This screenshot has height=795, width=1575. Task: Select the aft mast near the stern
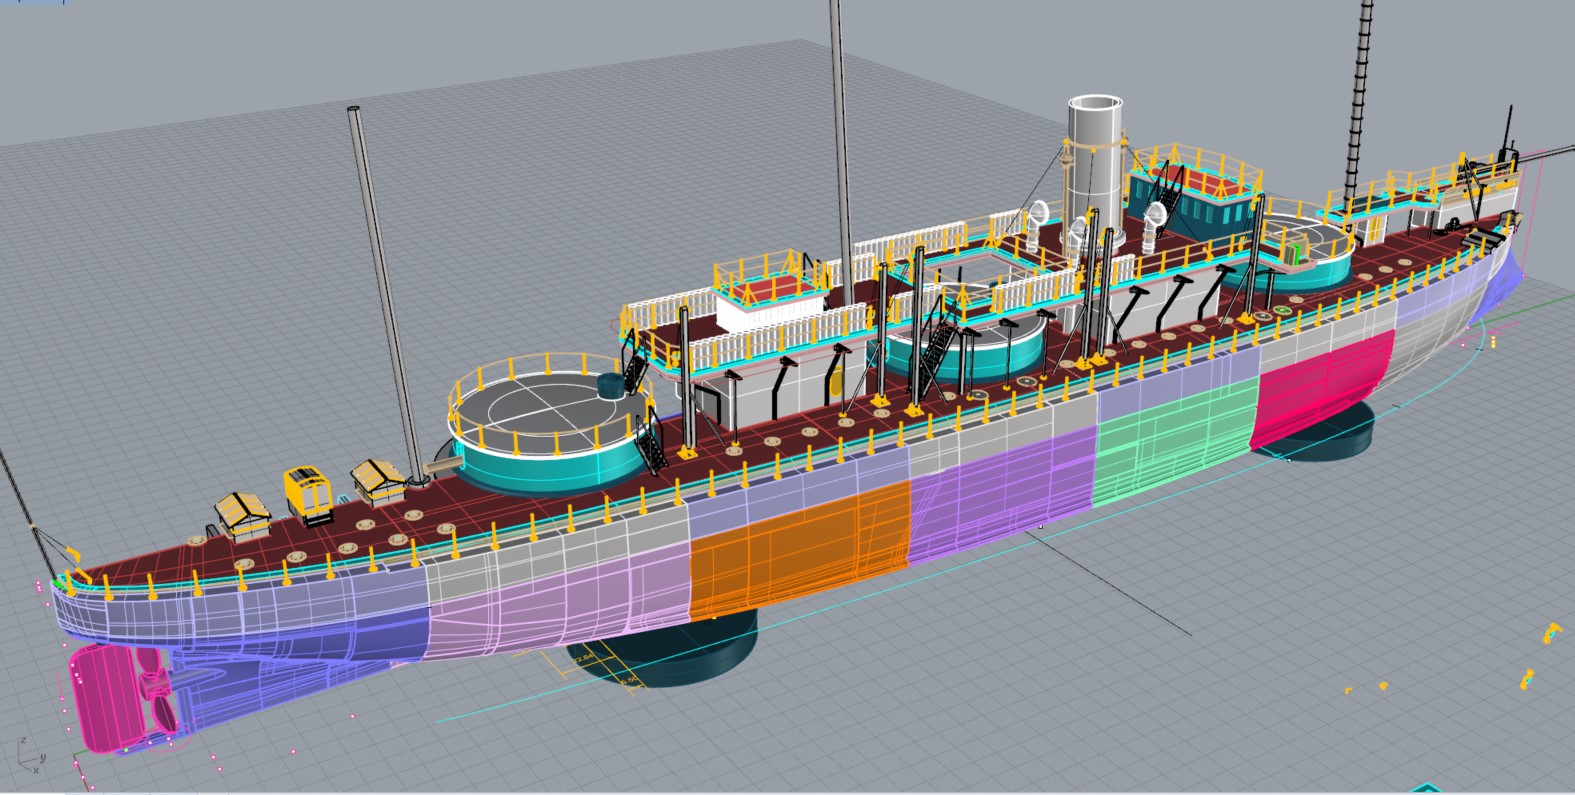click(x=385, y=300)
